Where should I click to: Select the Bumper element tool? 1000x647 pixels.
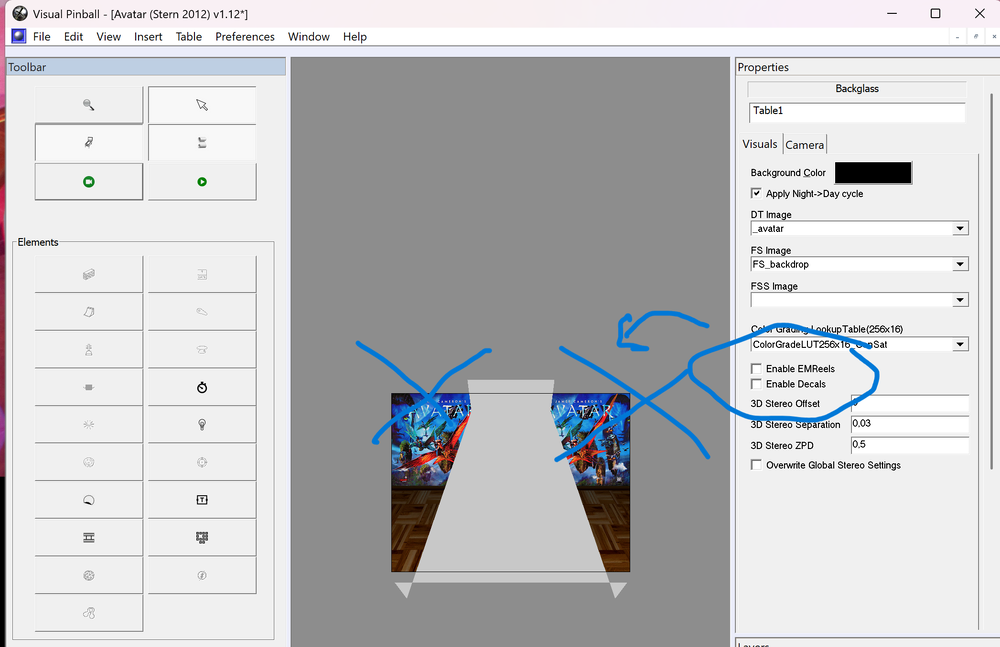click(202, 350)
